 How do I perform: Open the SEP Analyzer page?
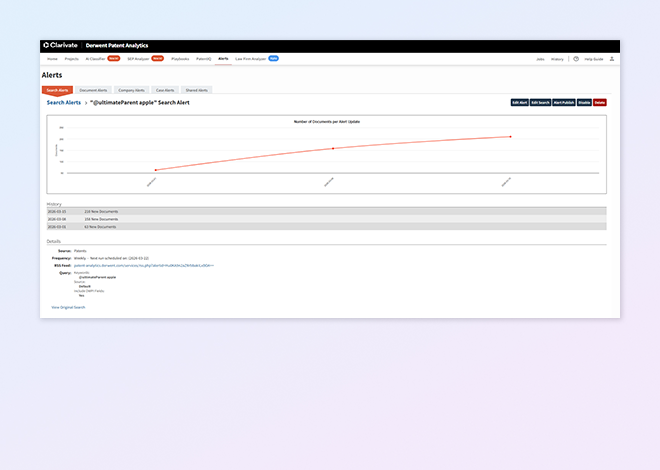(x=138, y=59)
